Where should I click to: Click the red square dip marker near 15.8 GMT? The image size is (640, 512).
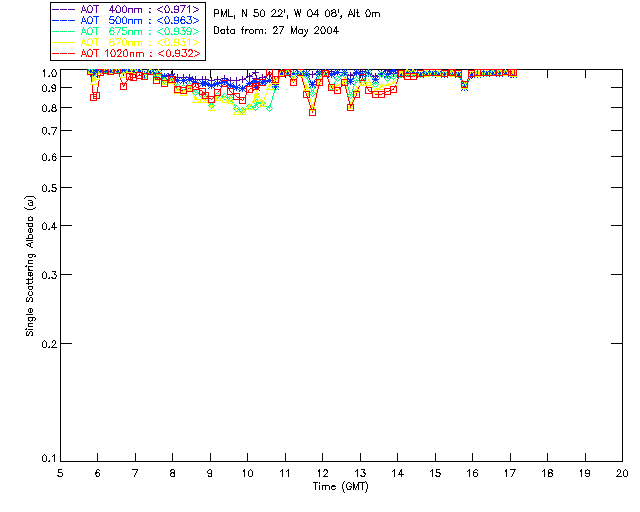pos(464,85)
